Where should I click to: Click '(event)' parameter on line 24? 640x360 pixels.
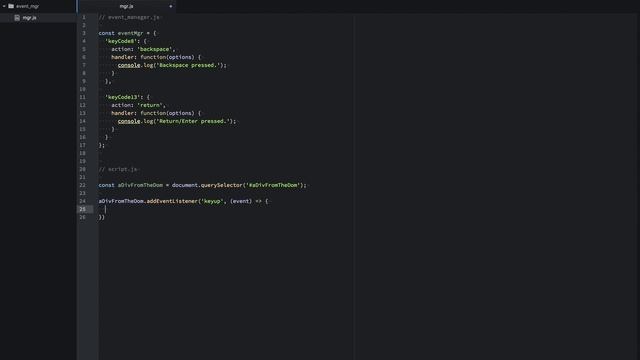241,201
